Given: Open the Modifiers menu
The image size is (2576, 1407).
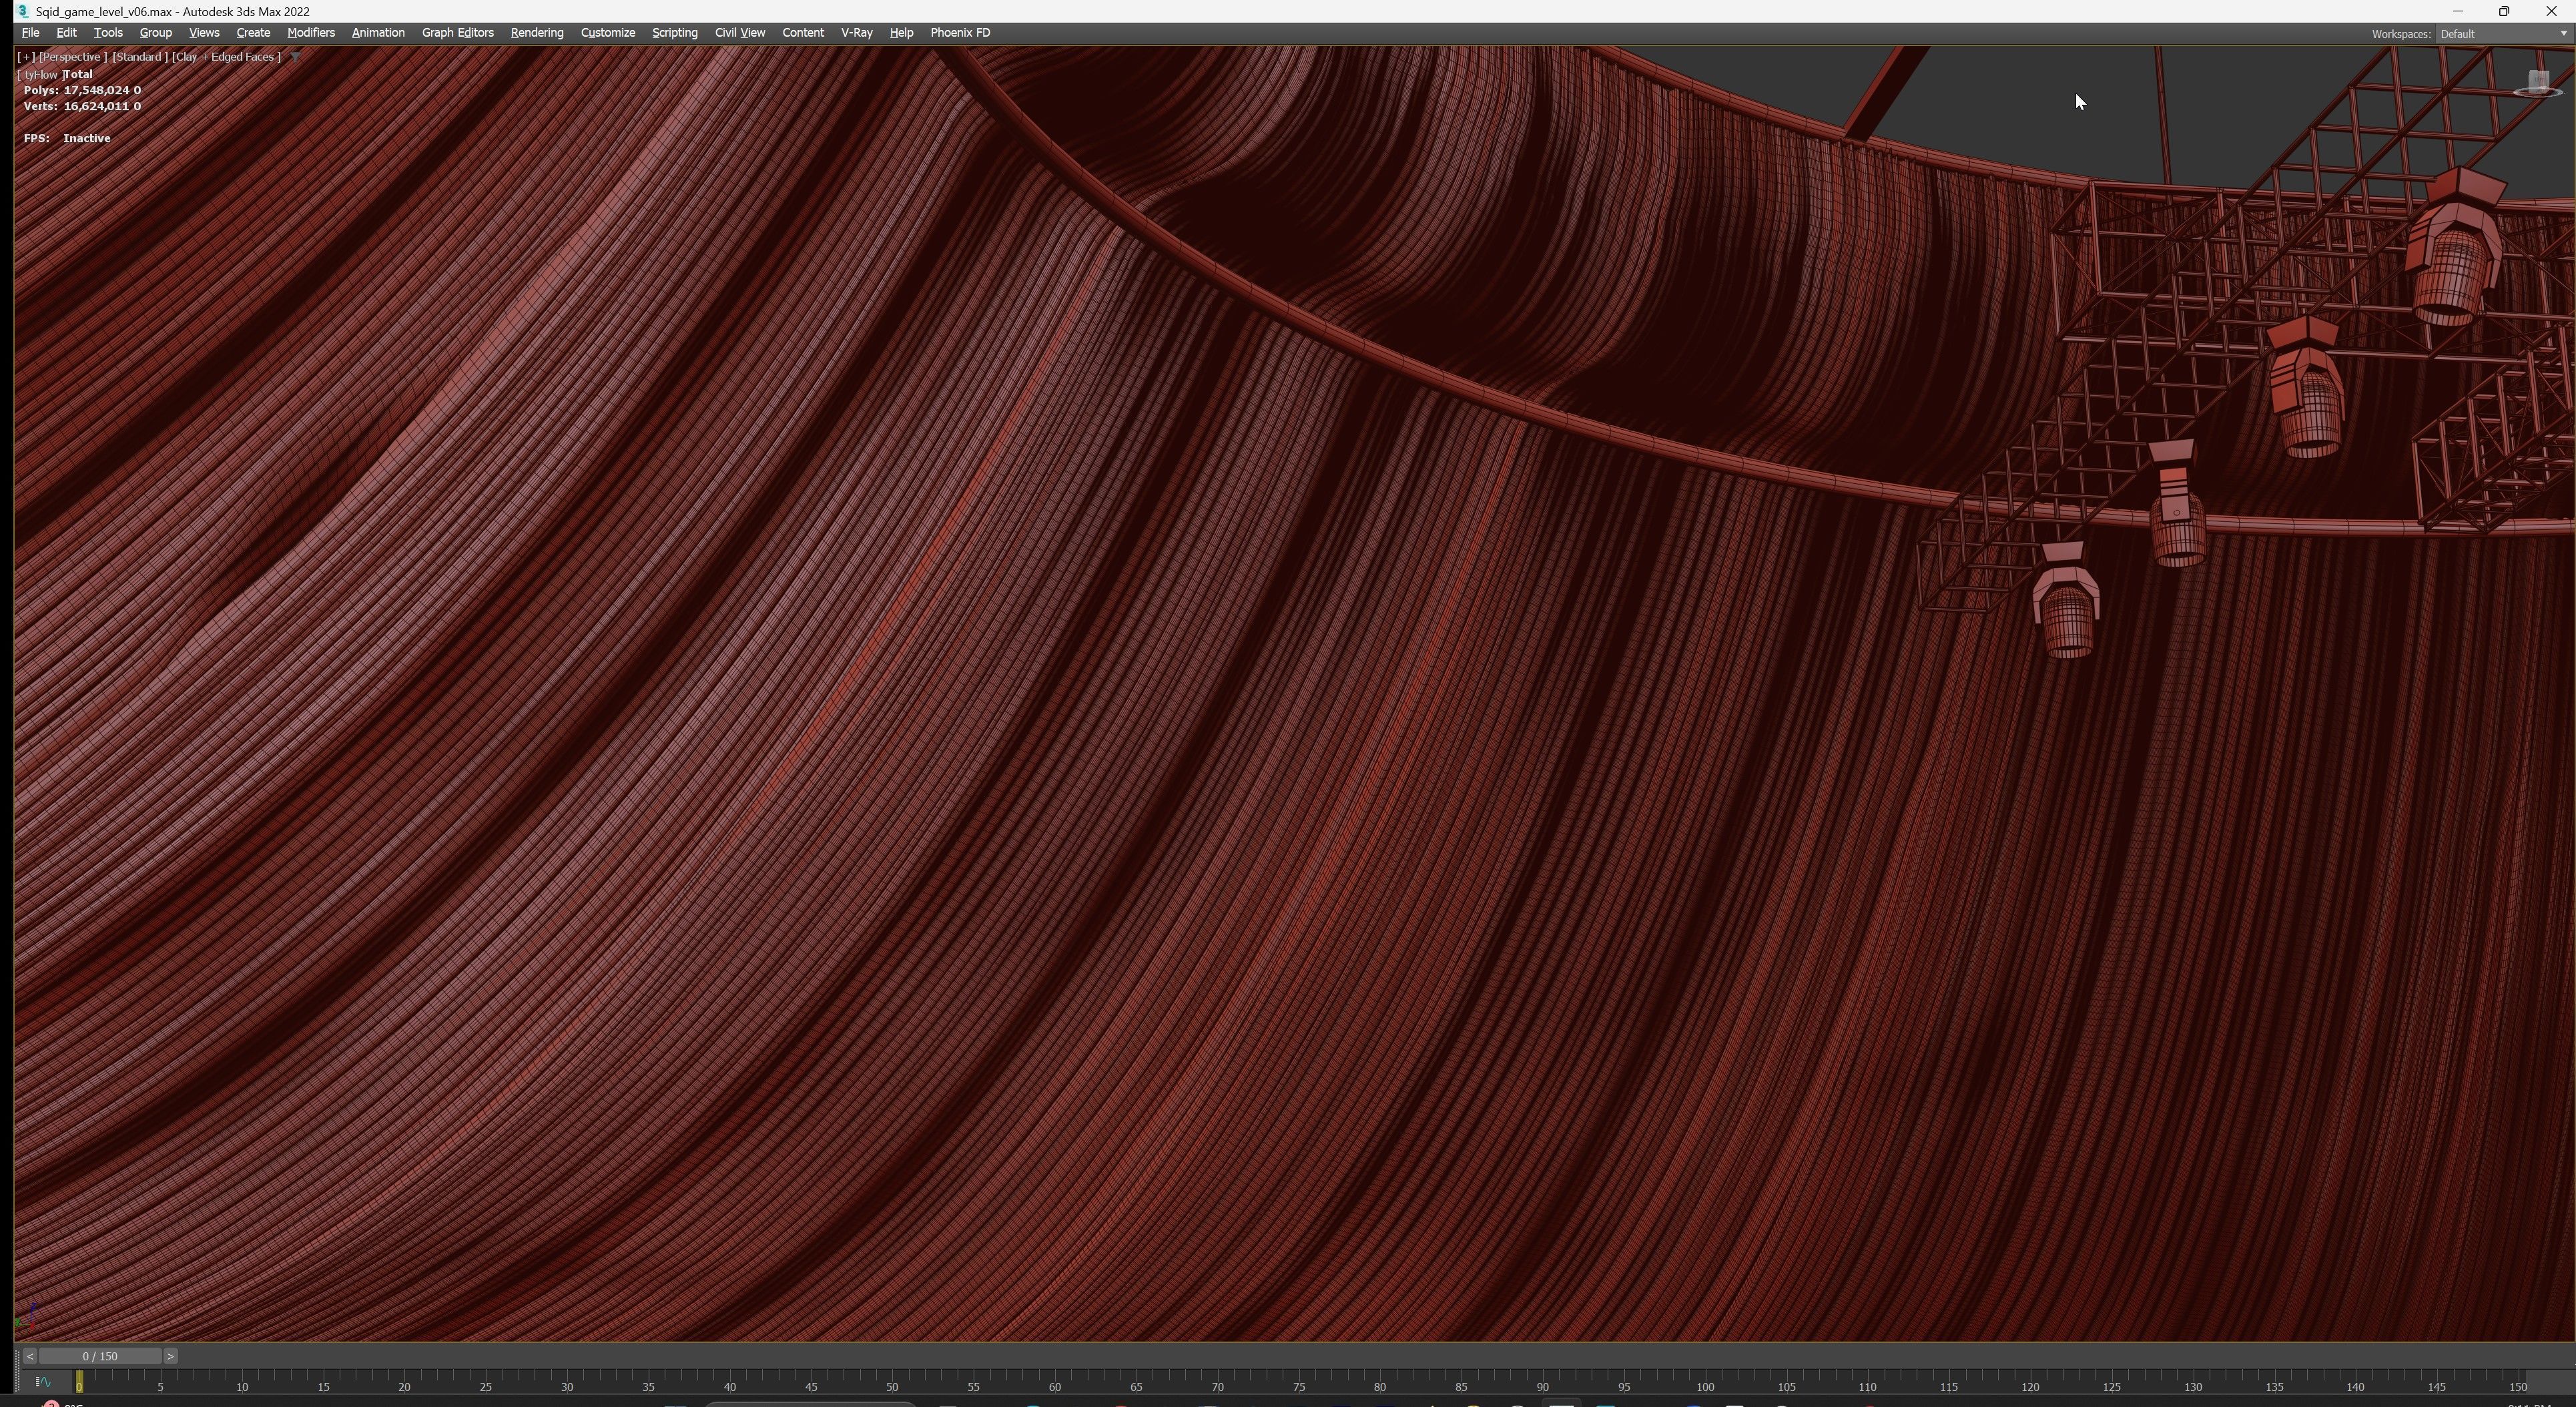Looking at the screenshot, I should (310, 33).
